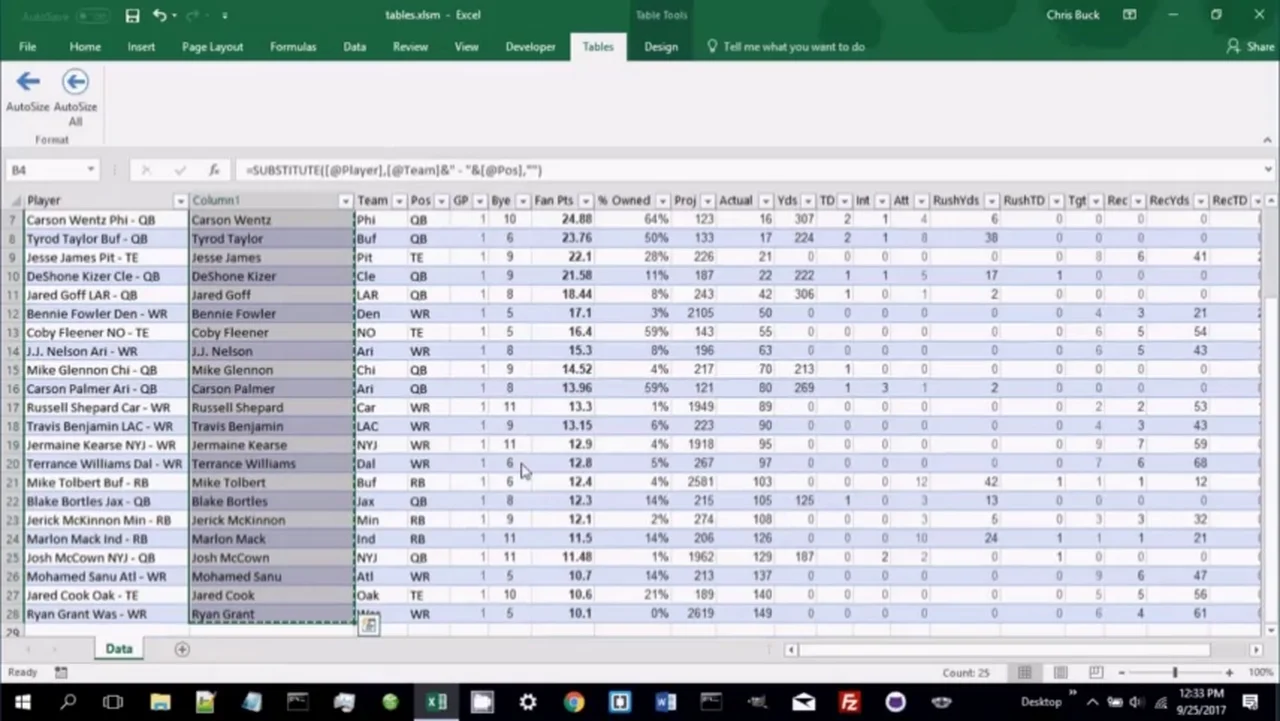Open the FileZilla icon in the taskbar
Screen dimensions: 1280x721
[x=849, y=702]
